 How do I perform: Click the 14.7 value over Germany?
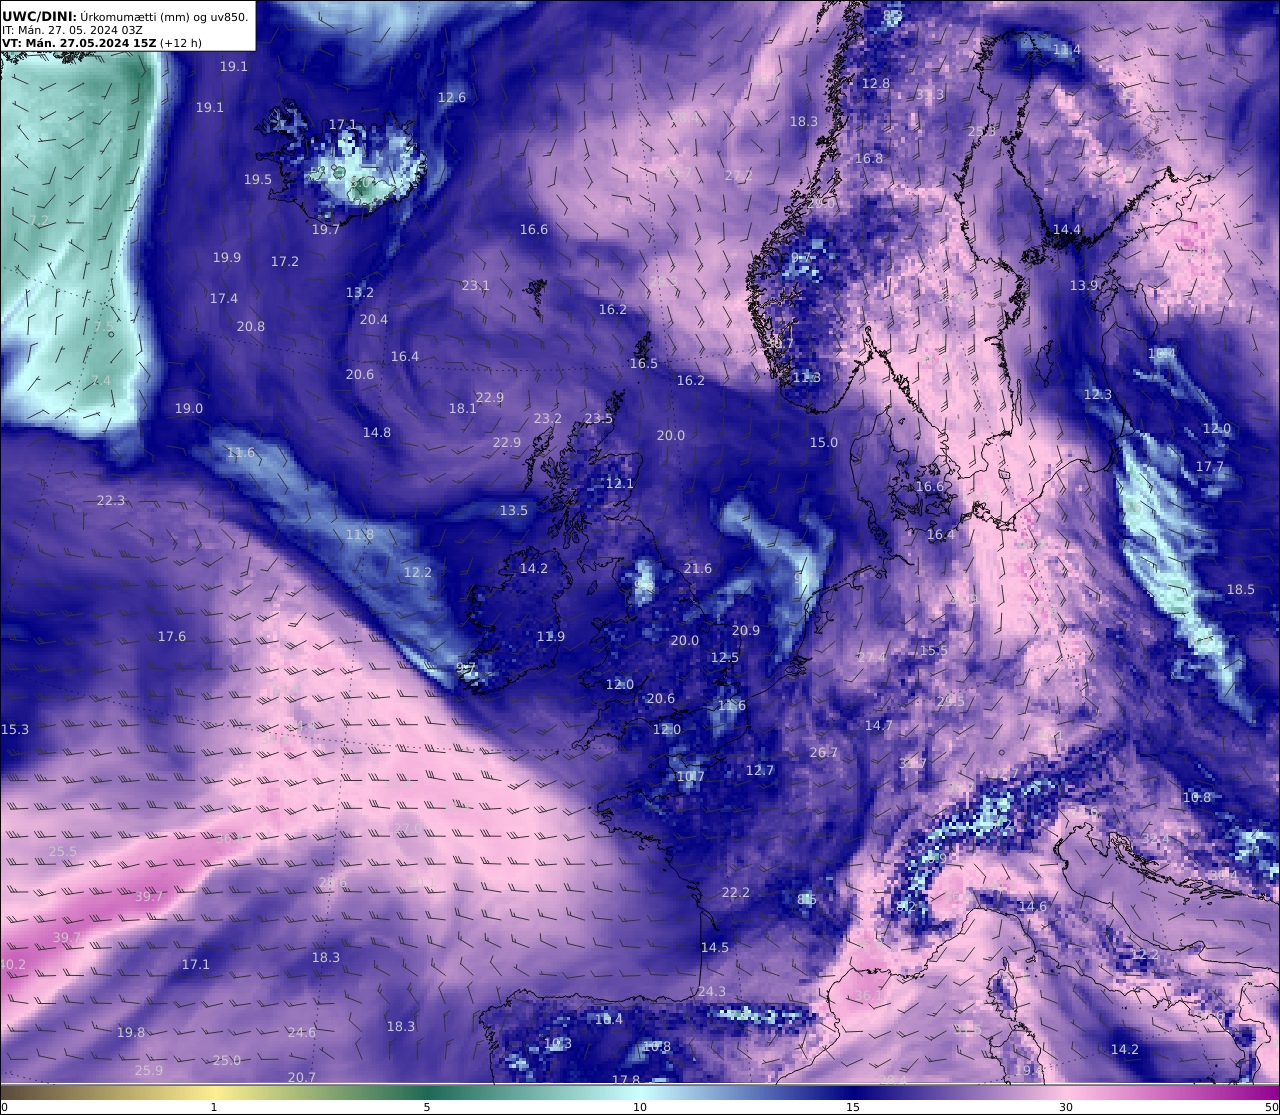(x=879, y=725)
